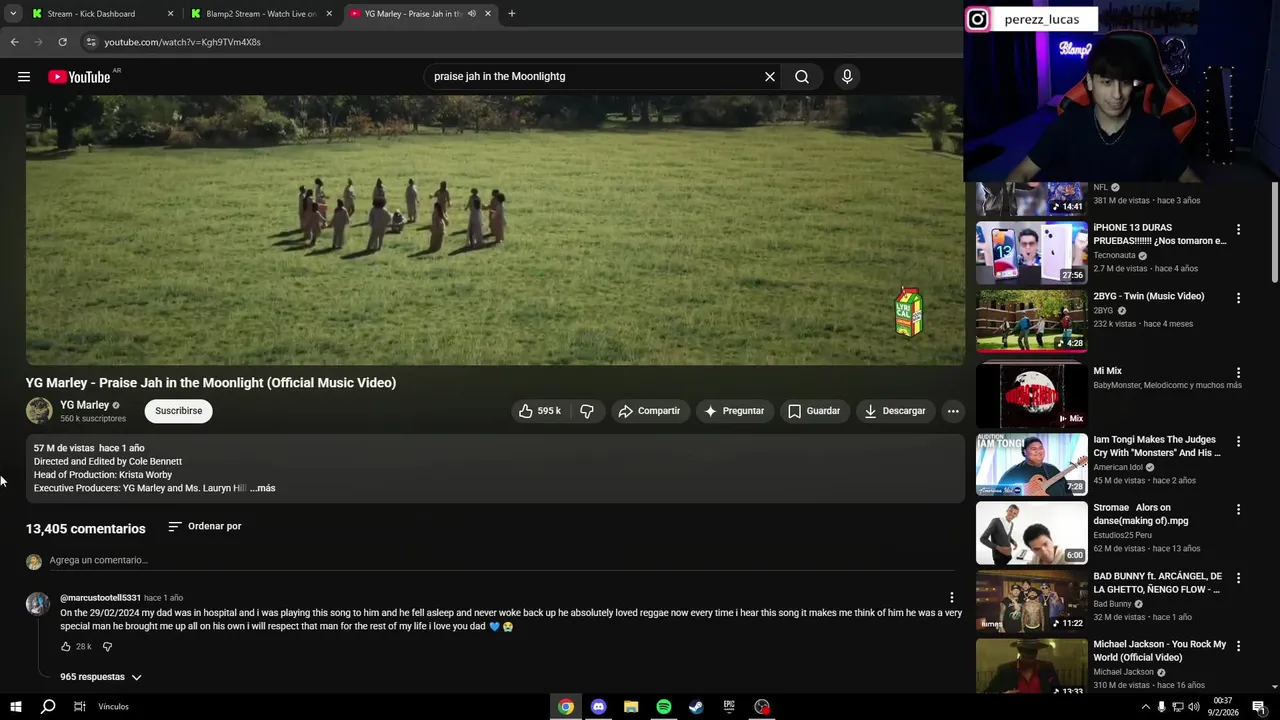Click the 57 M de vistas text

(64, 448)
